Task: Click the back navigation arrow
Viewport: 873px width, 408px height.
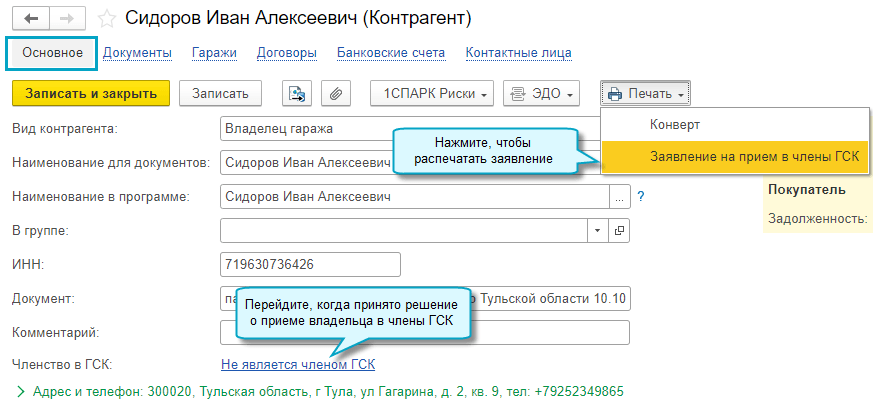Action: tap(31, 19)
